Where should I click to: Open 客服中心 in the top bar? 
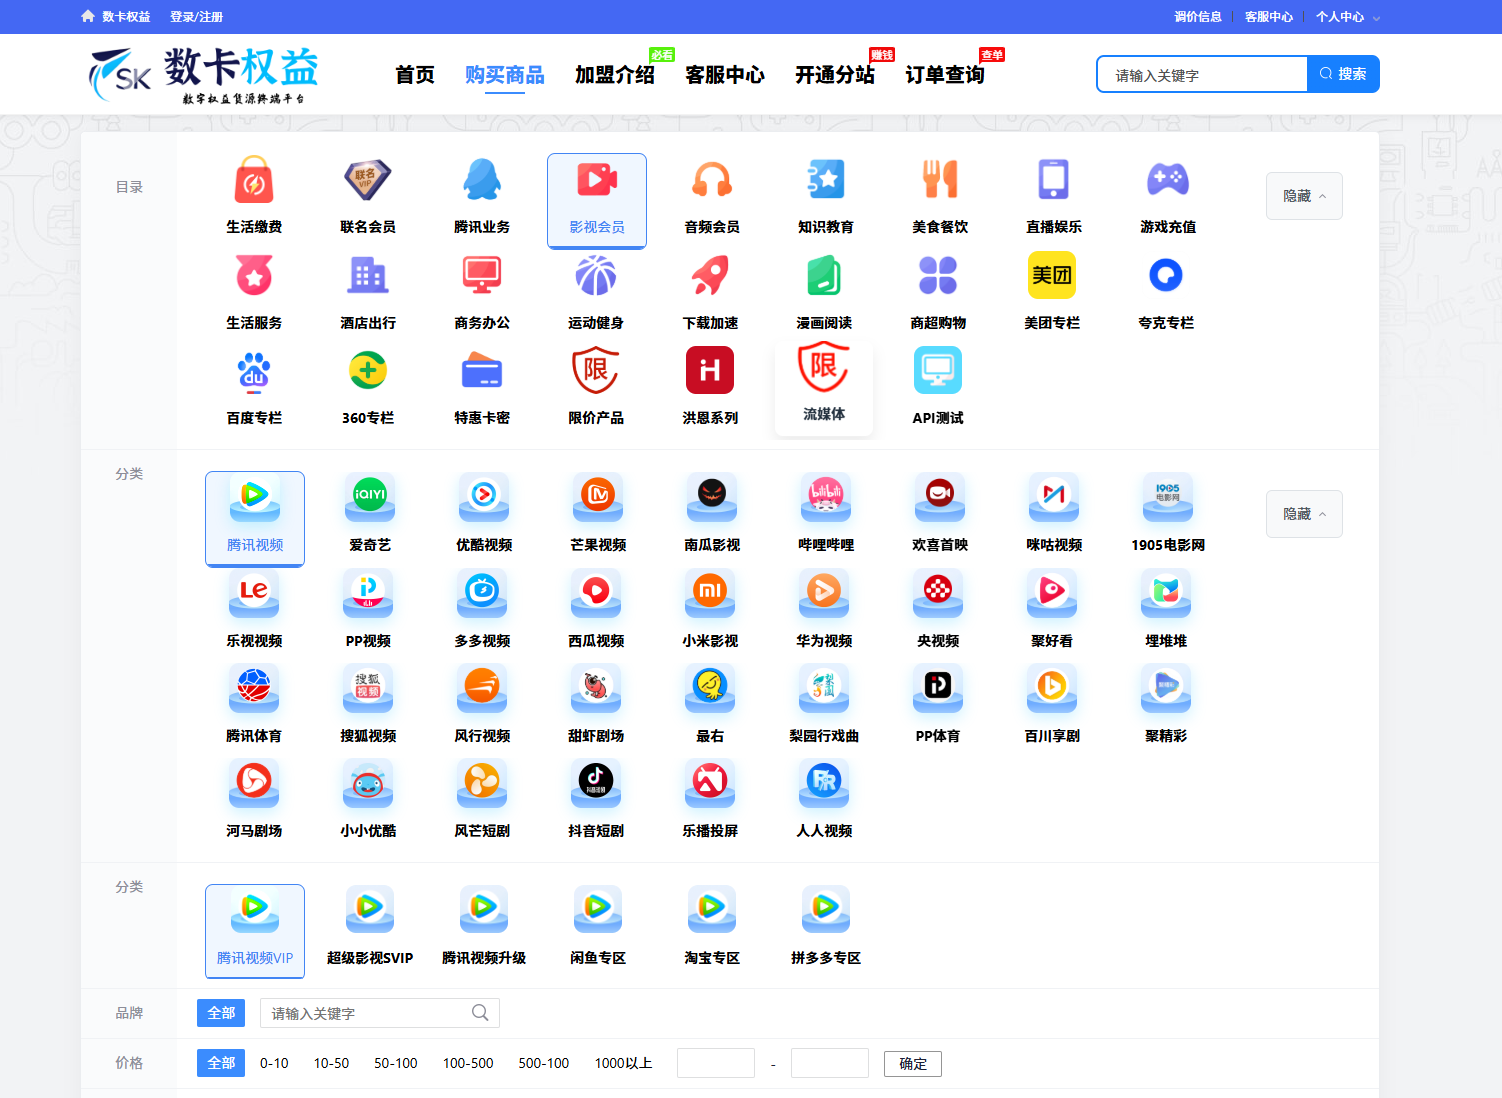point(1269,17)
